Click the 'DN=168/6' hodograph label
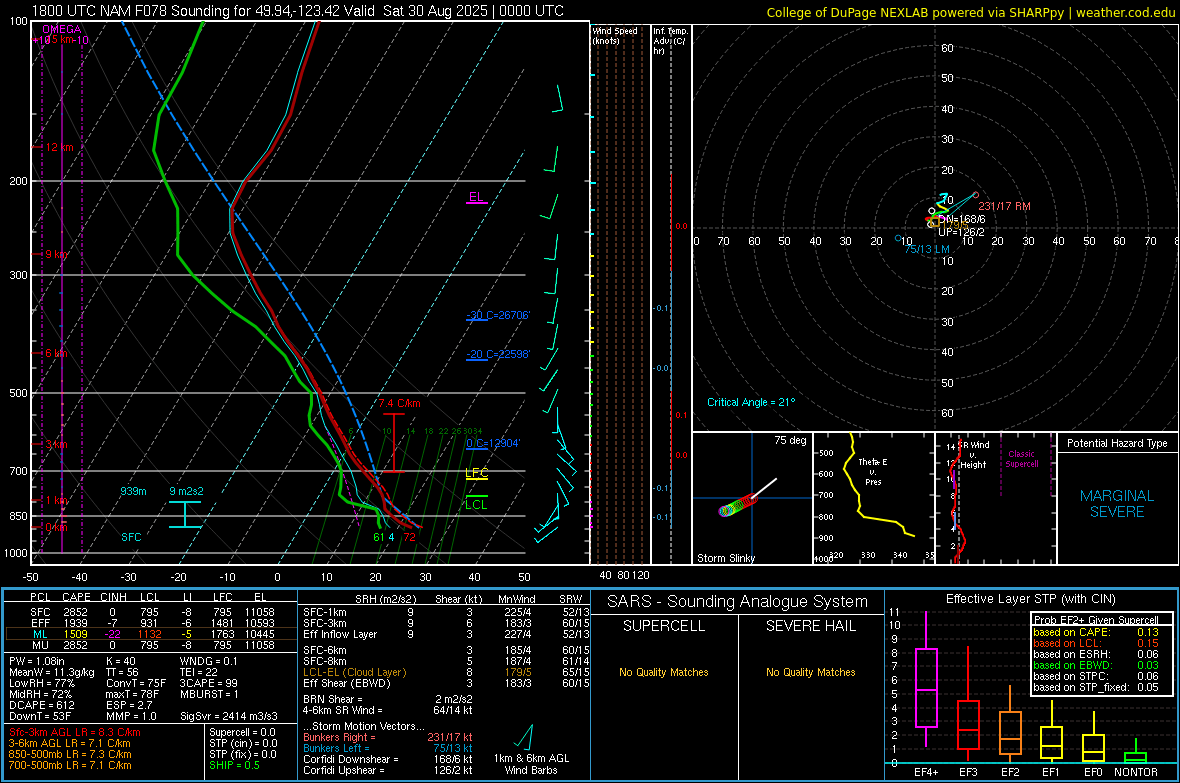The image size is (1180, 783). pyautogui.click(x=961, y=219)
